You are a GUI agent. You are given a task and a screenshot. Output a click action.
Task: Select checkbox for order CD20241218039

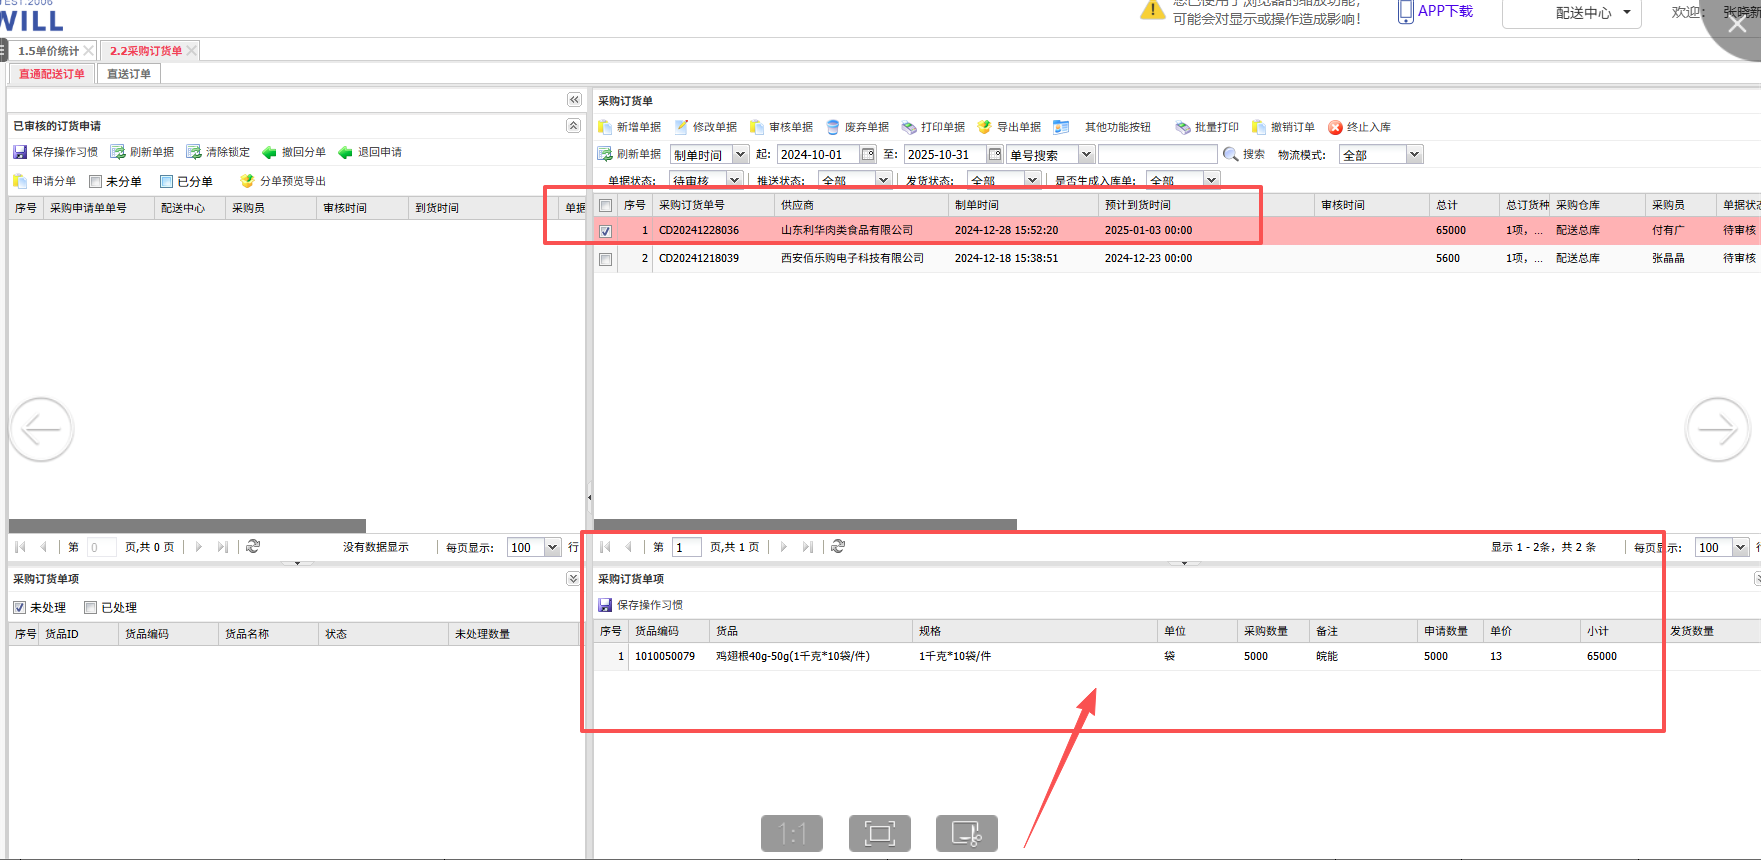(x=606, y=259)
